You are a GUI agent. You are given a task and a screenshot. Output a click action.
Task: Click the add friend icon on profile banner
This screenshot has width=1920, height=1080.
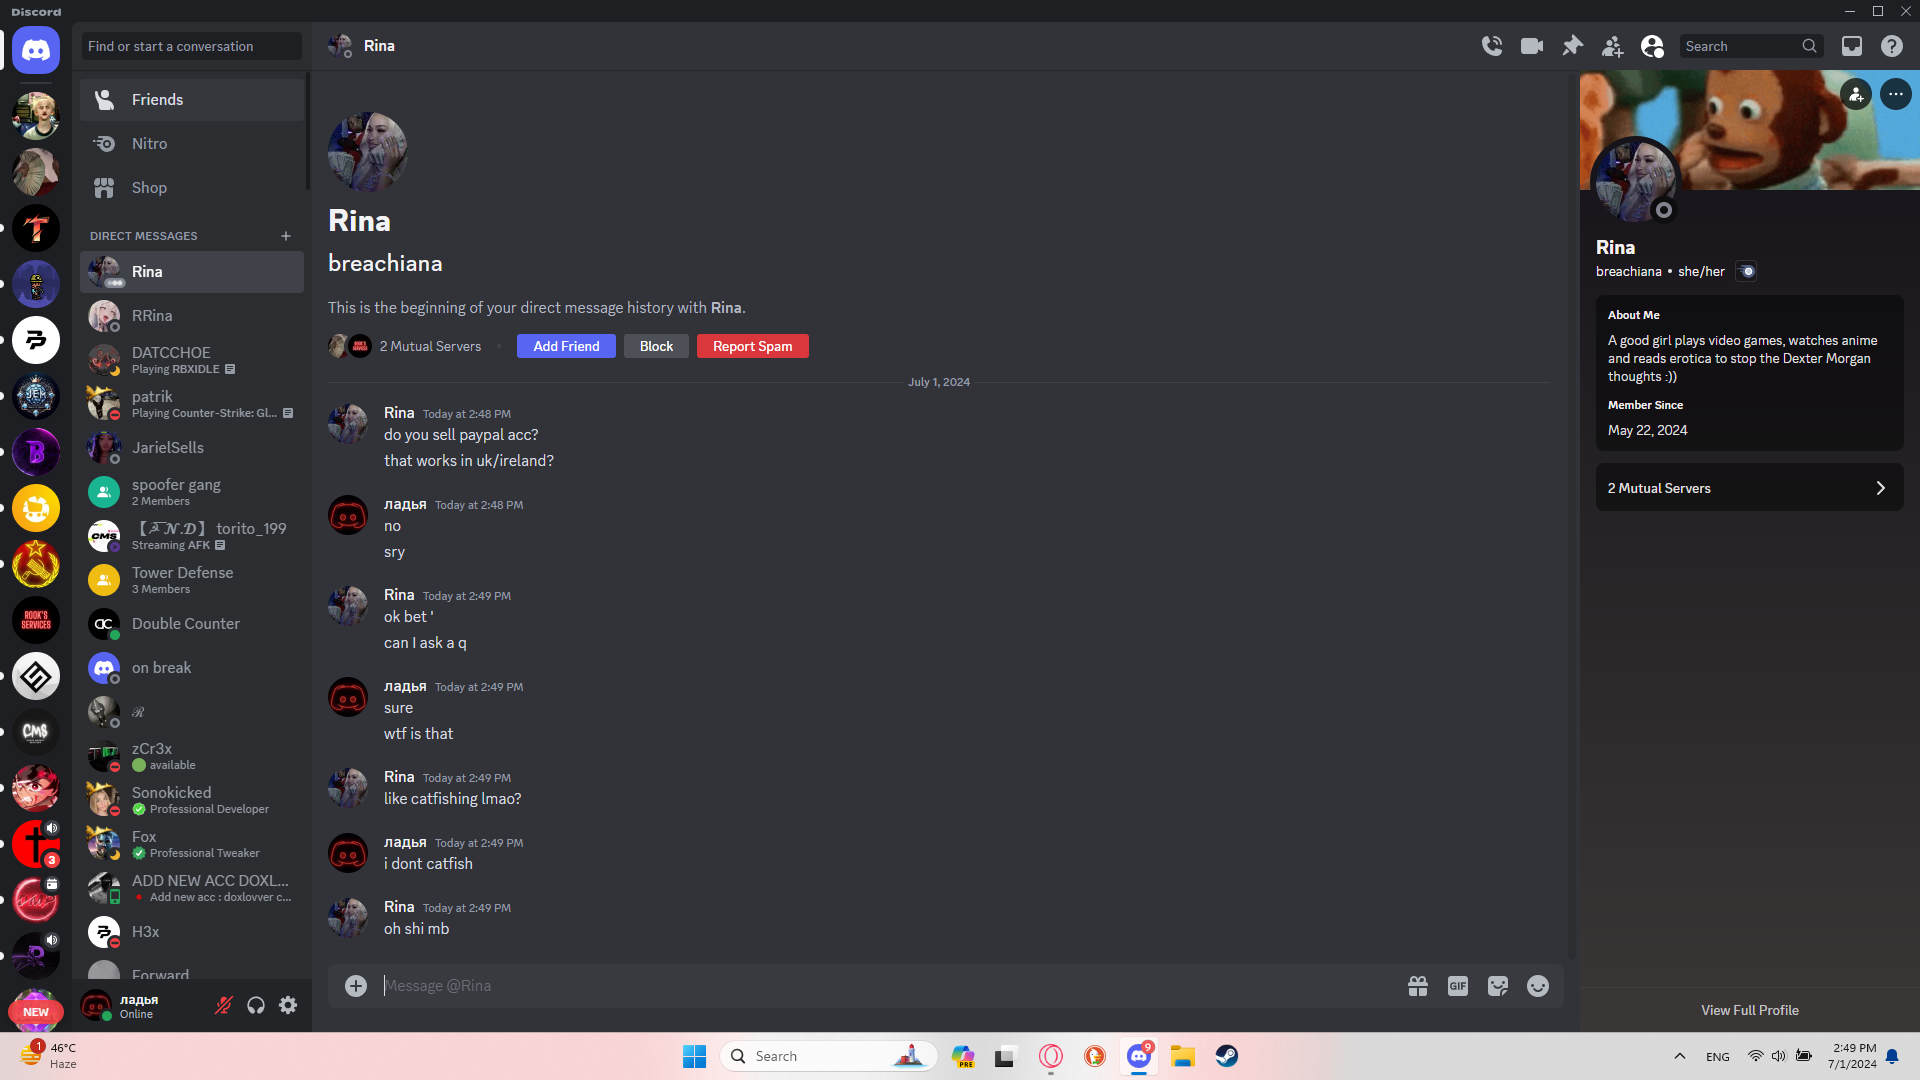(x=1856, y=94)
